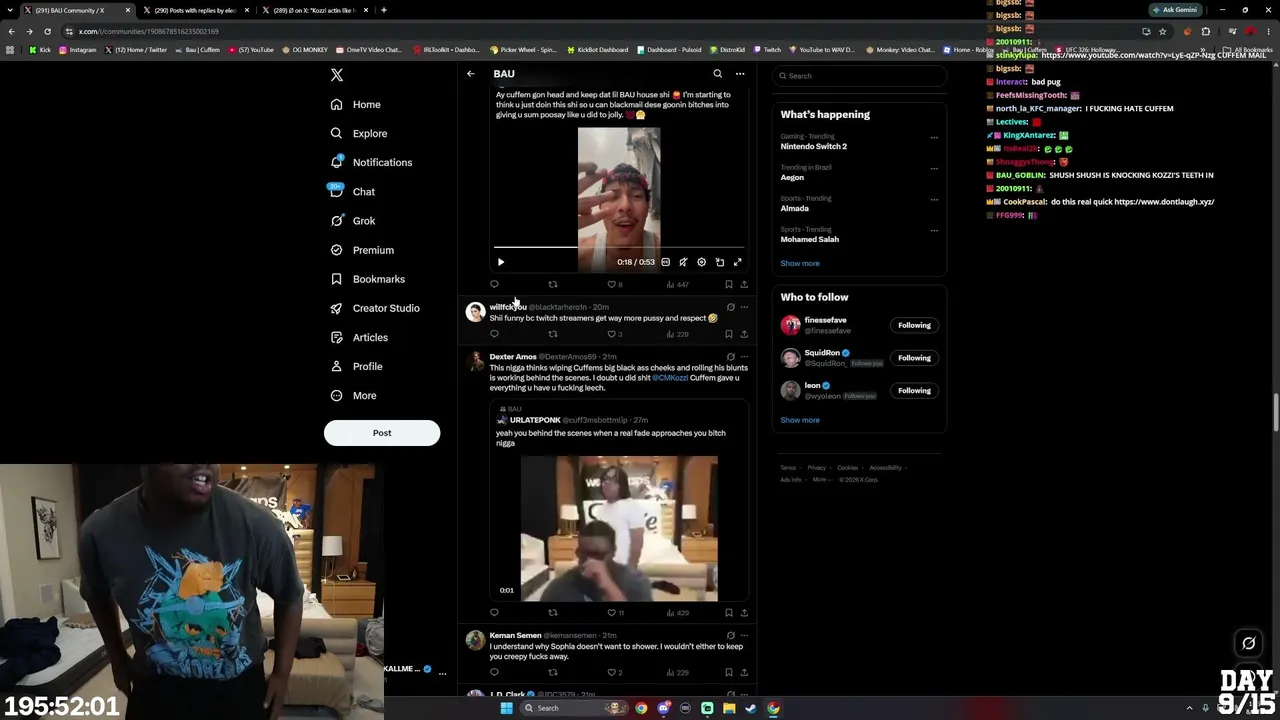
Task: Open Bookmarks in the X sidebar
Action: [367, 280]
